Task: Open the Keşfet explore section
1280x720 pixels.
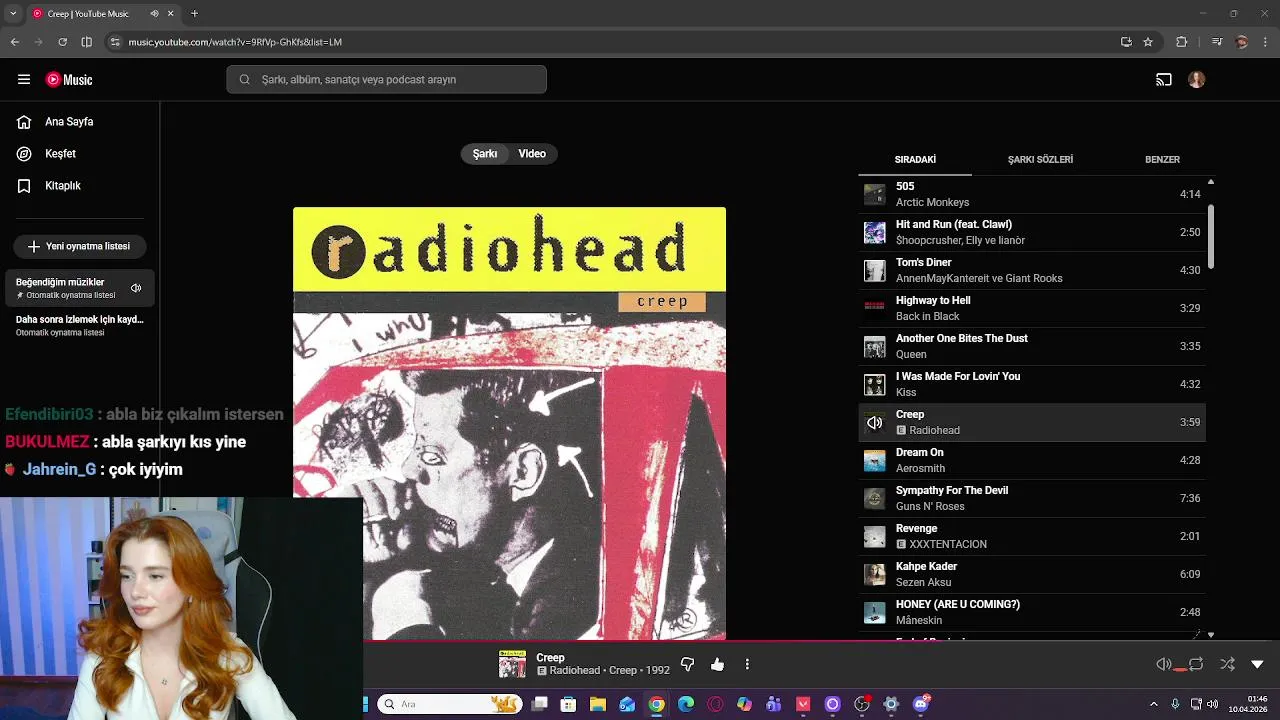Action: point(60,154)
